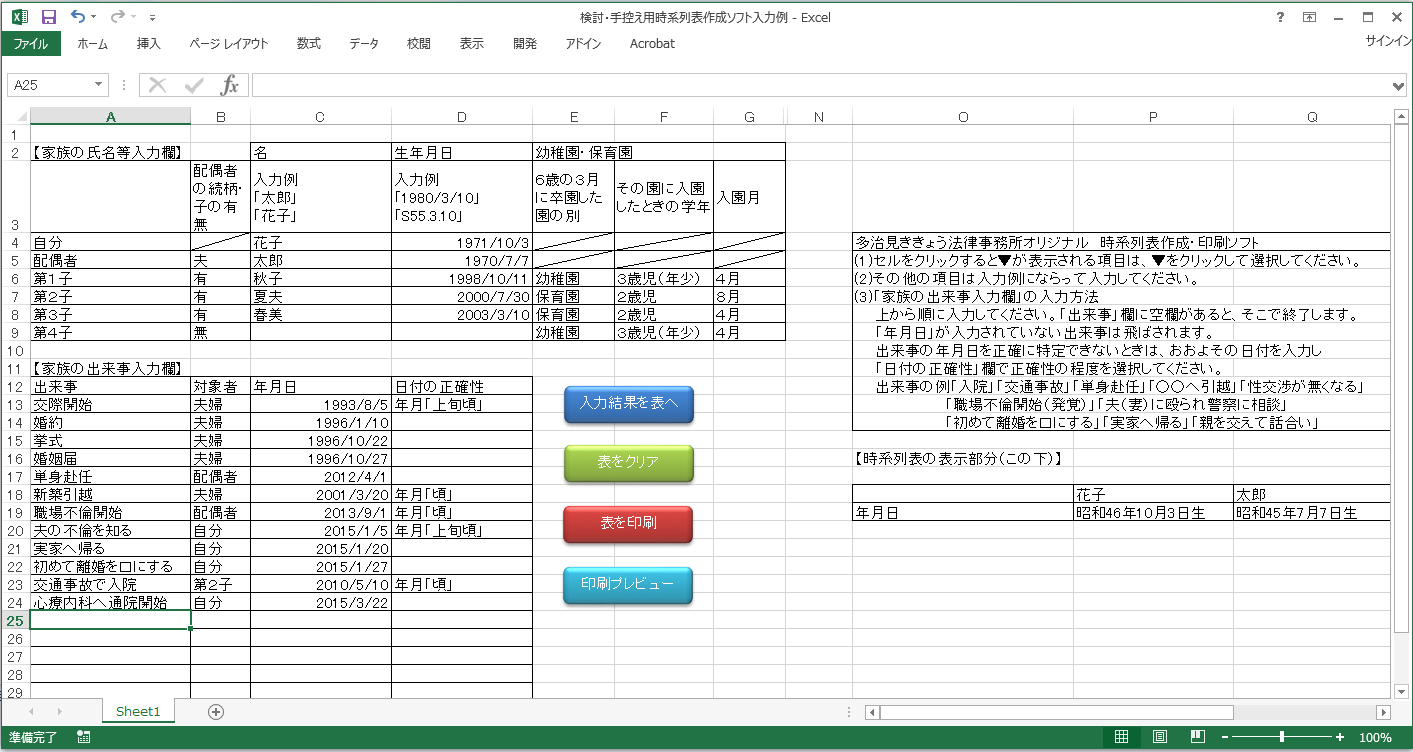This screenshot has width=1413, height=752.
Task: Open Customize Quick Access Toolbar menu
Action: click(153, 16)
